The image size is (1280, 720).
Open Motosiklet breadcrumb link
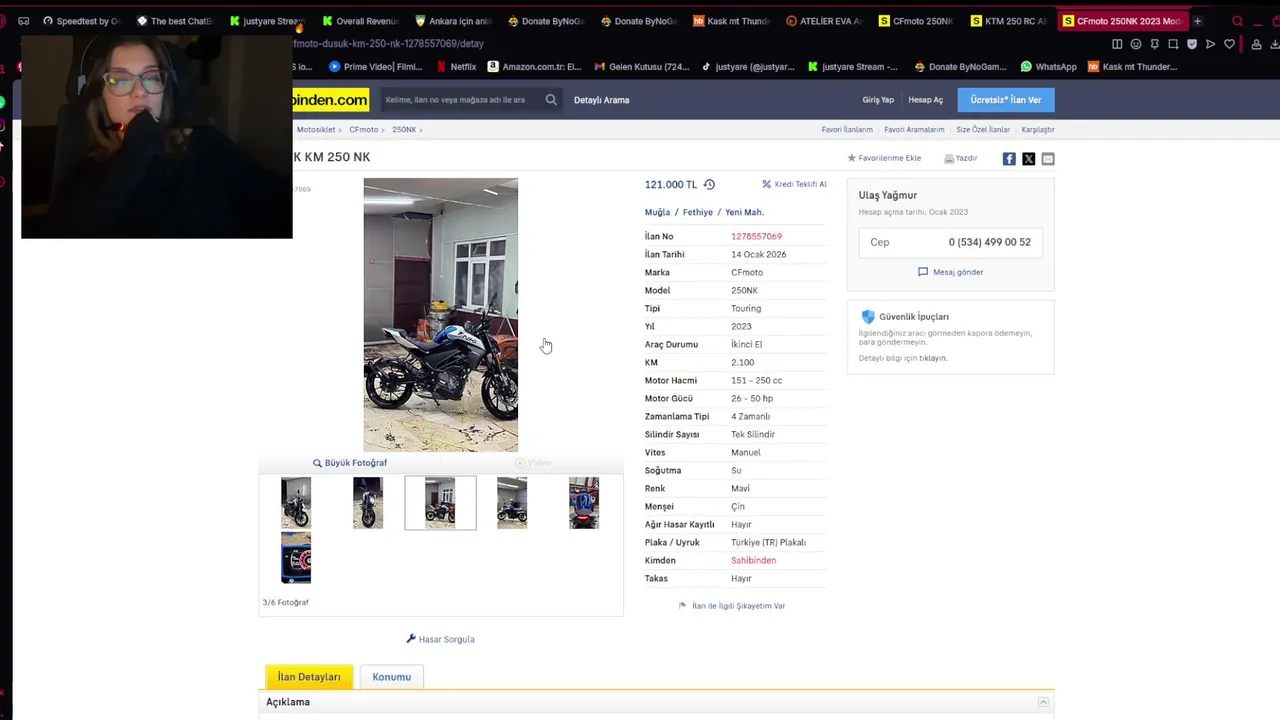[x=316, y=130]
